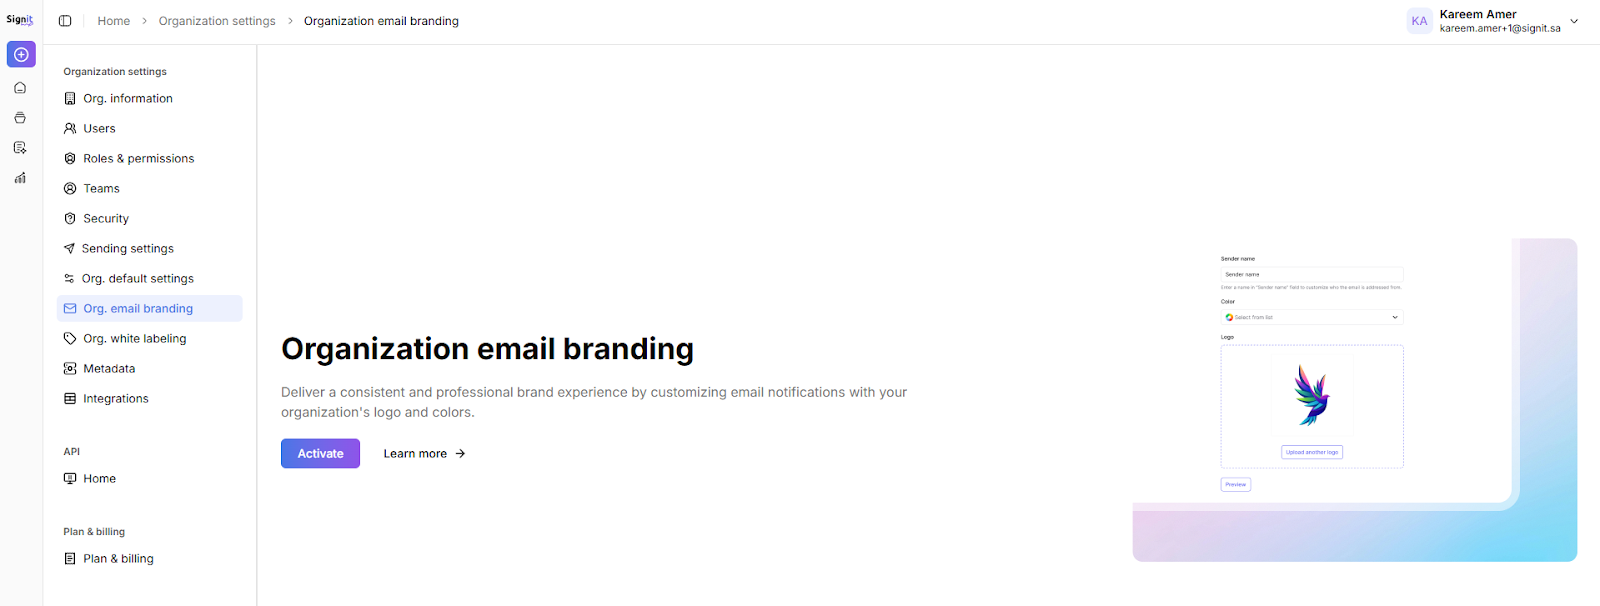Viewport: 1600px width, 606px height.
Task: Click the purple plus create button
Action: 21,54
